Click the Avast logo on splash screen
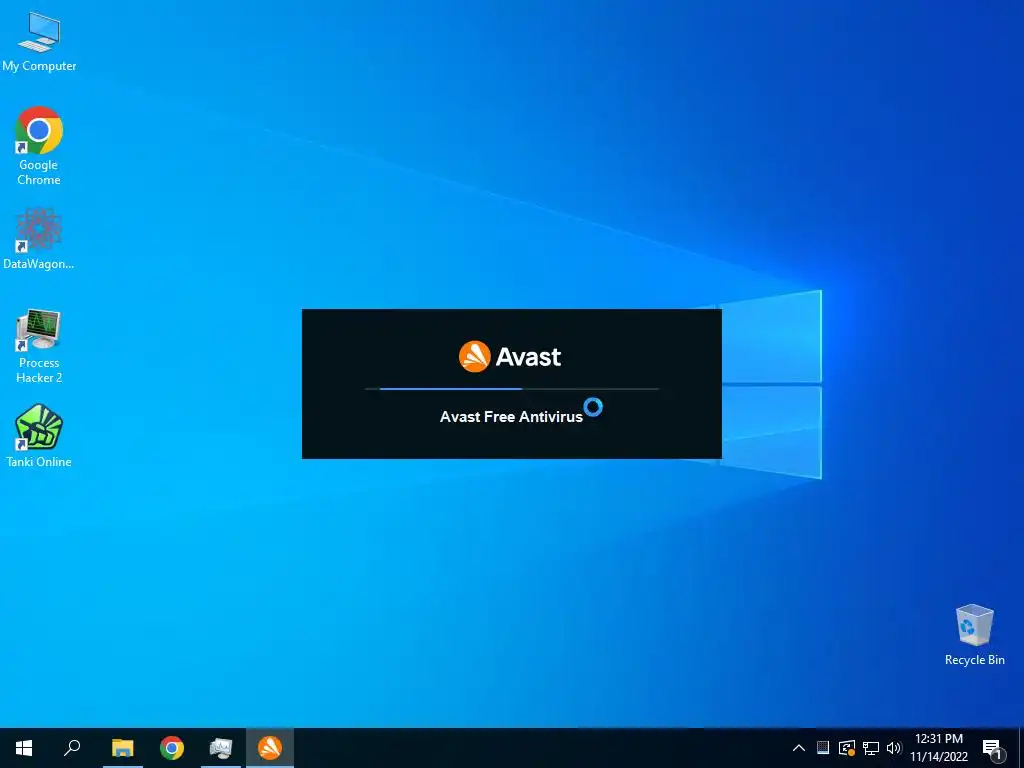The width and height of the screenshot is (1024, 768). (x=510, y=357)
